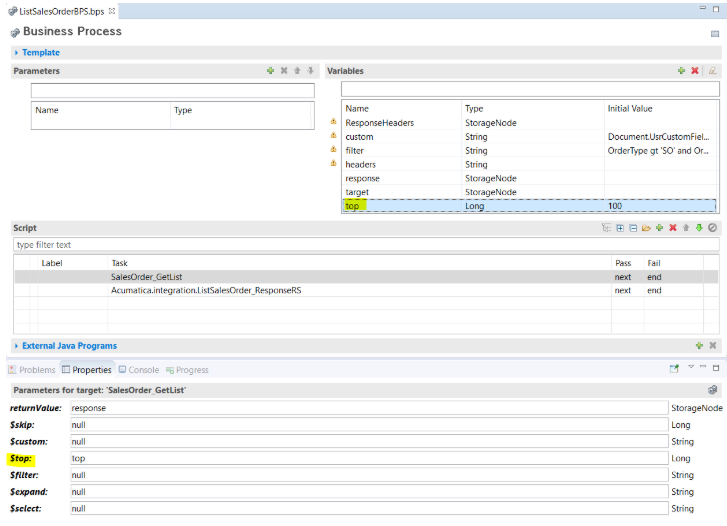Expand all Script rows icon

(x=620, y=228)
